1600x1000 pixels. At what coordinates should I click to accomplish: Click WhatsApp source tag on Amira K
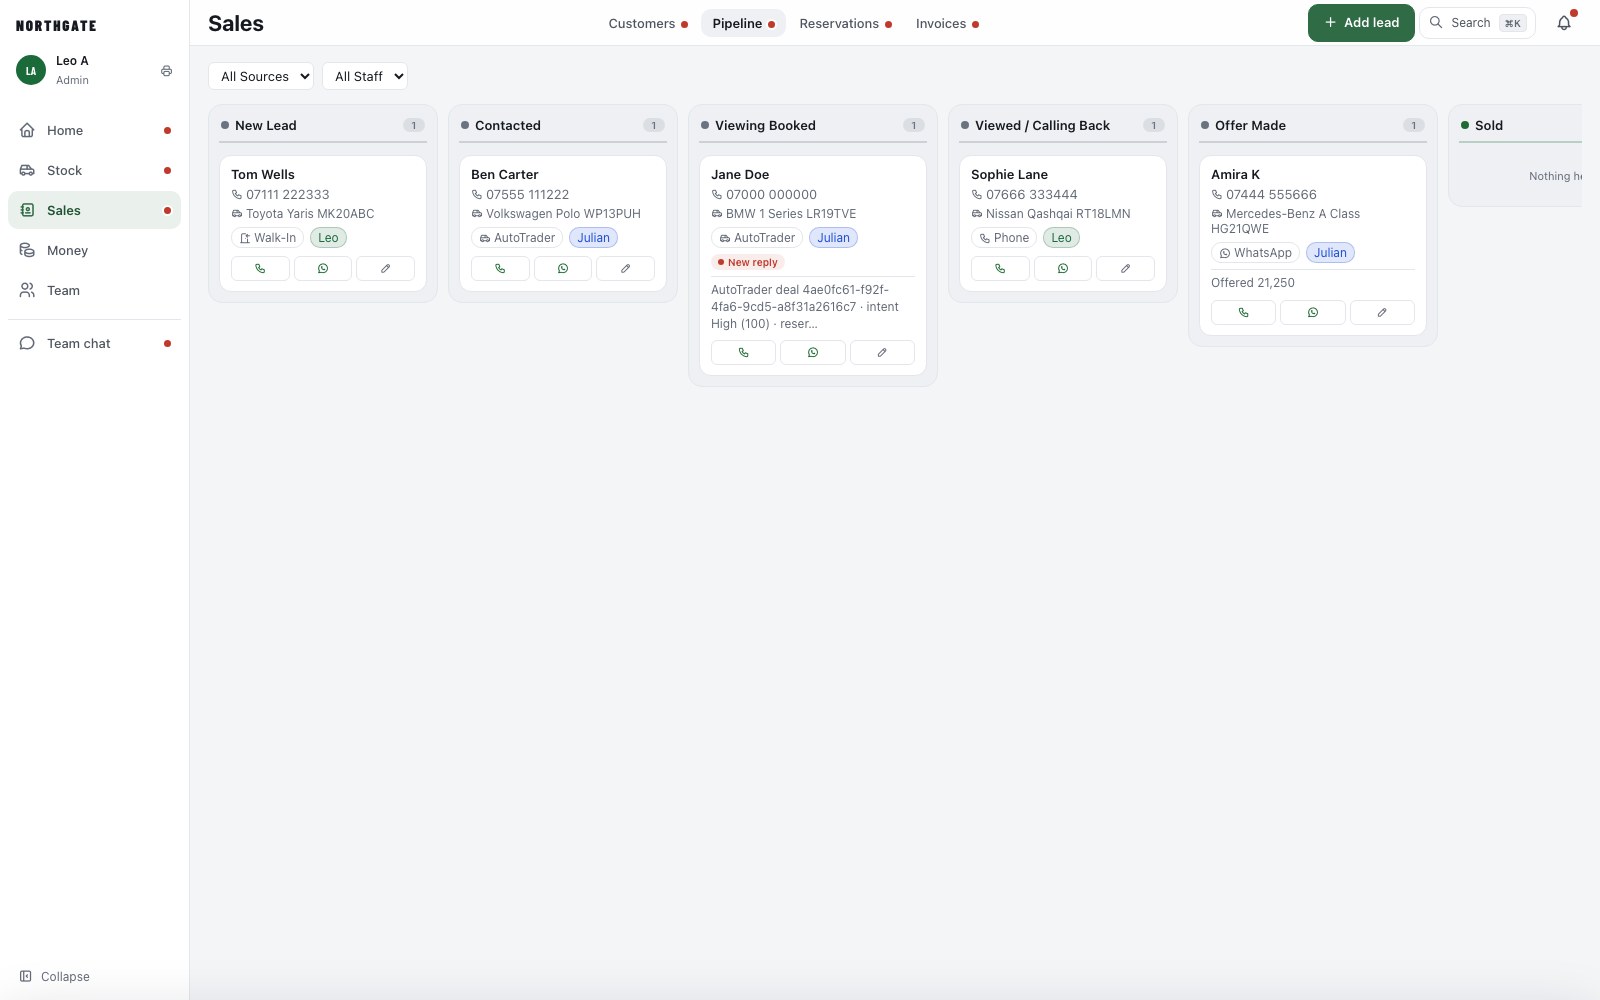(1255, 253)
